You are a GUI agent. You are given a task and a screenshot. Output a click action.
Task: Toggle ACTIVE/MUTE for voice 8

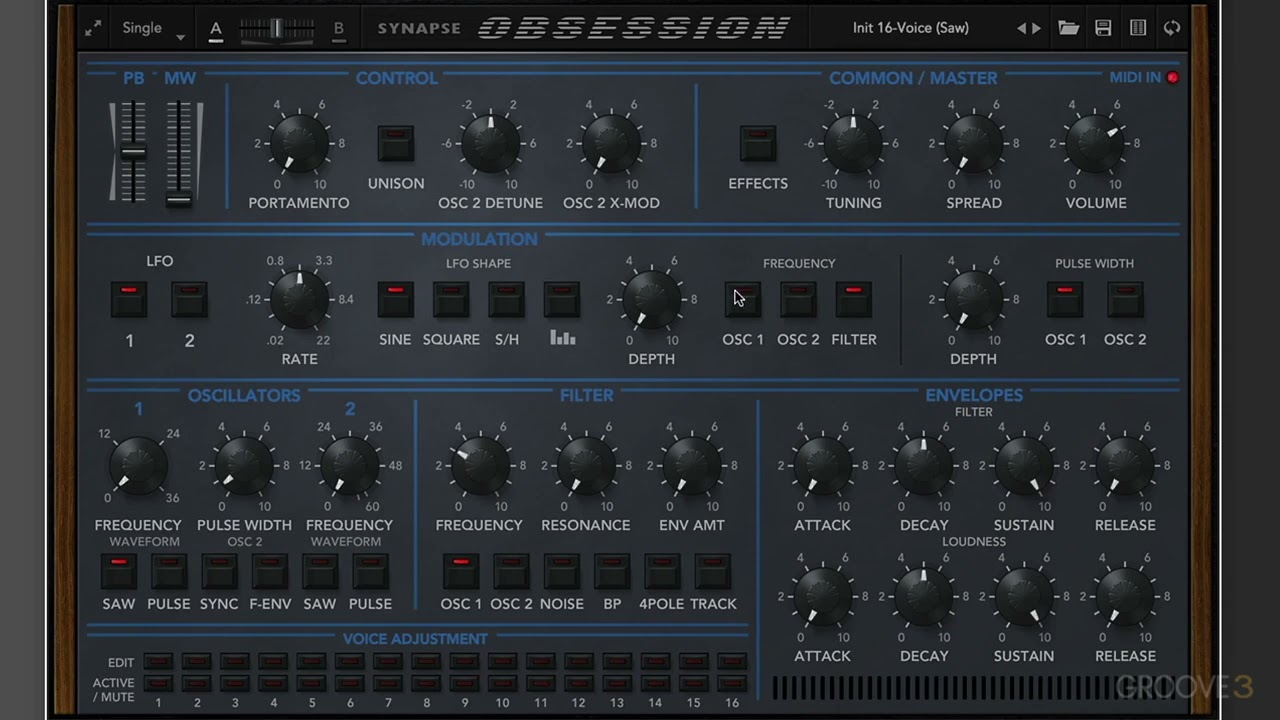click(426, 683)
